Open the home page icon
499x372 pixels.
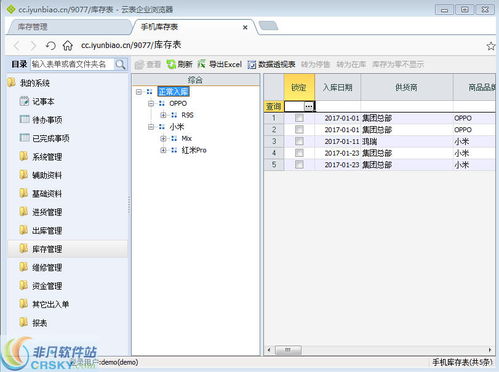point(68,45)
